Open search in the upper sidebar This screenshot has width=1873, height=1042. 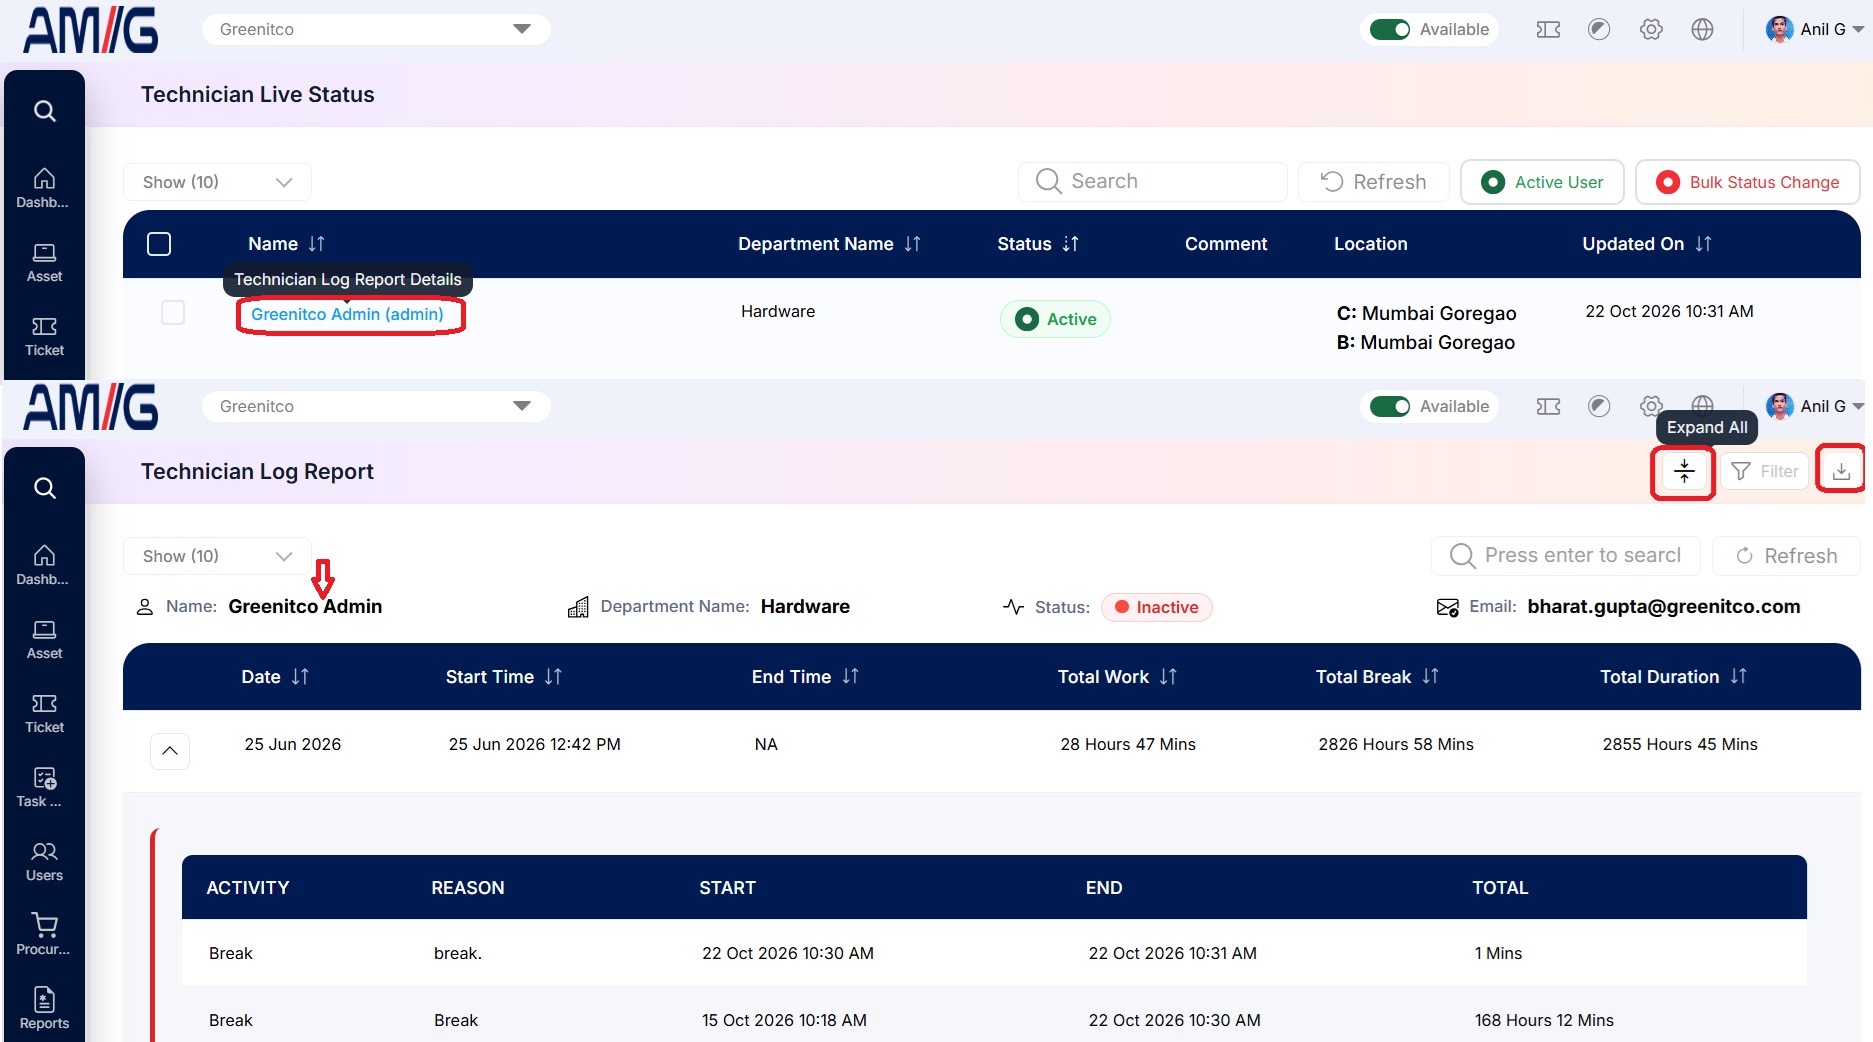pos(44,111)
